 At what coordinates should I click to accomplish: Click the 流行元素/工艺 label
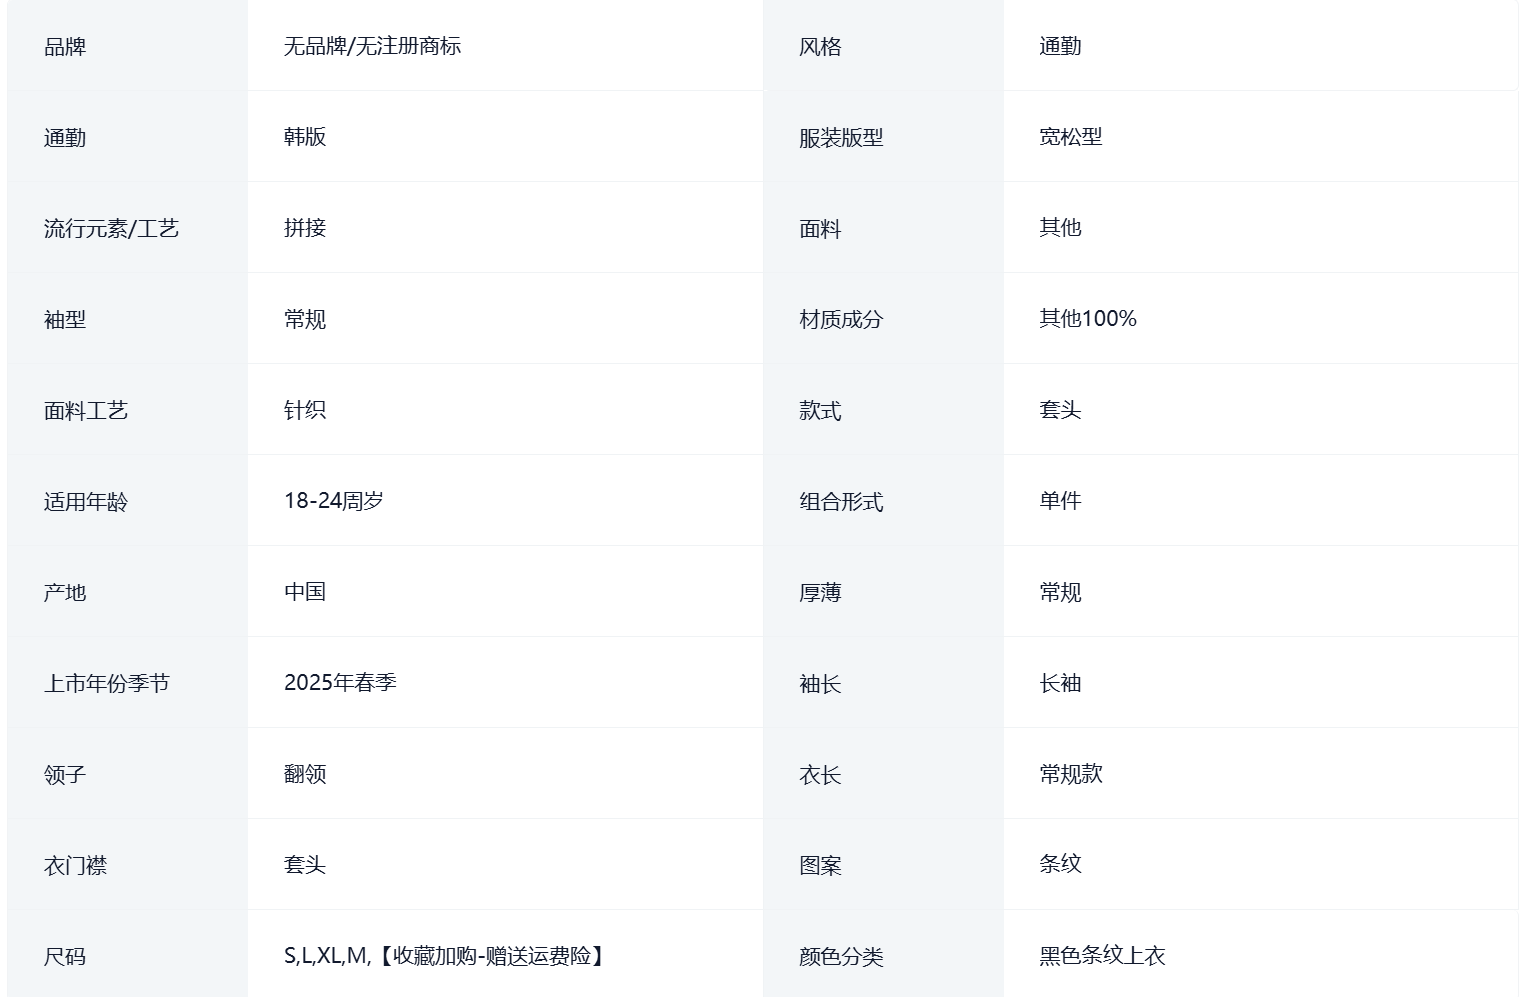[x=111, y=229]
